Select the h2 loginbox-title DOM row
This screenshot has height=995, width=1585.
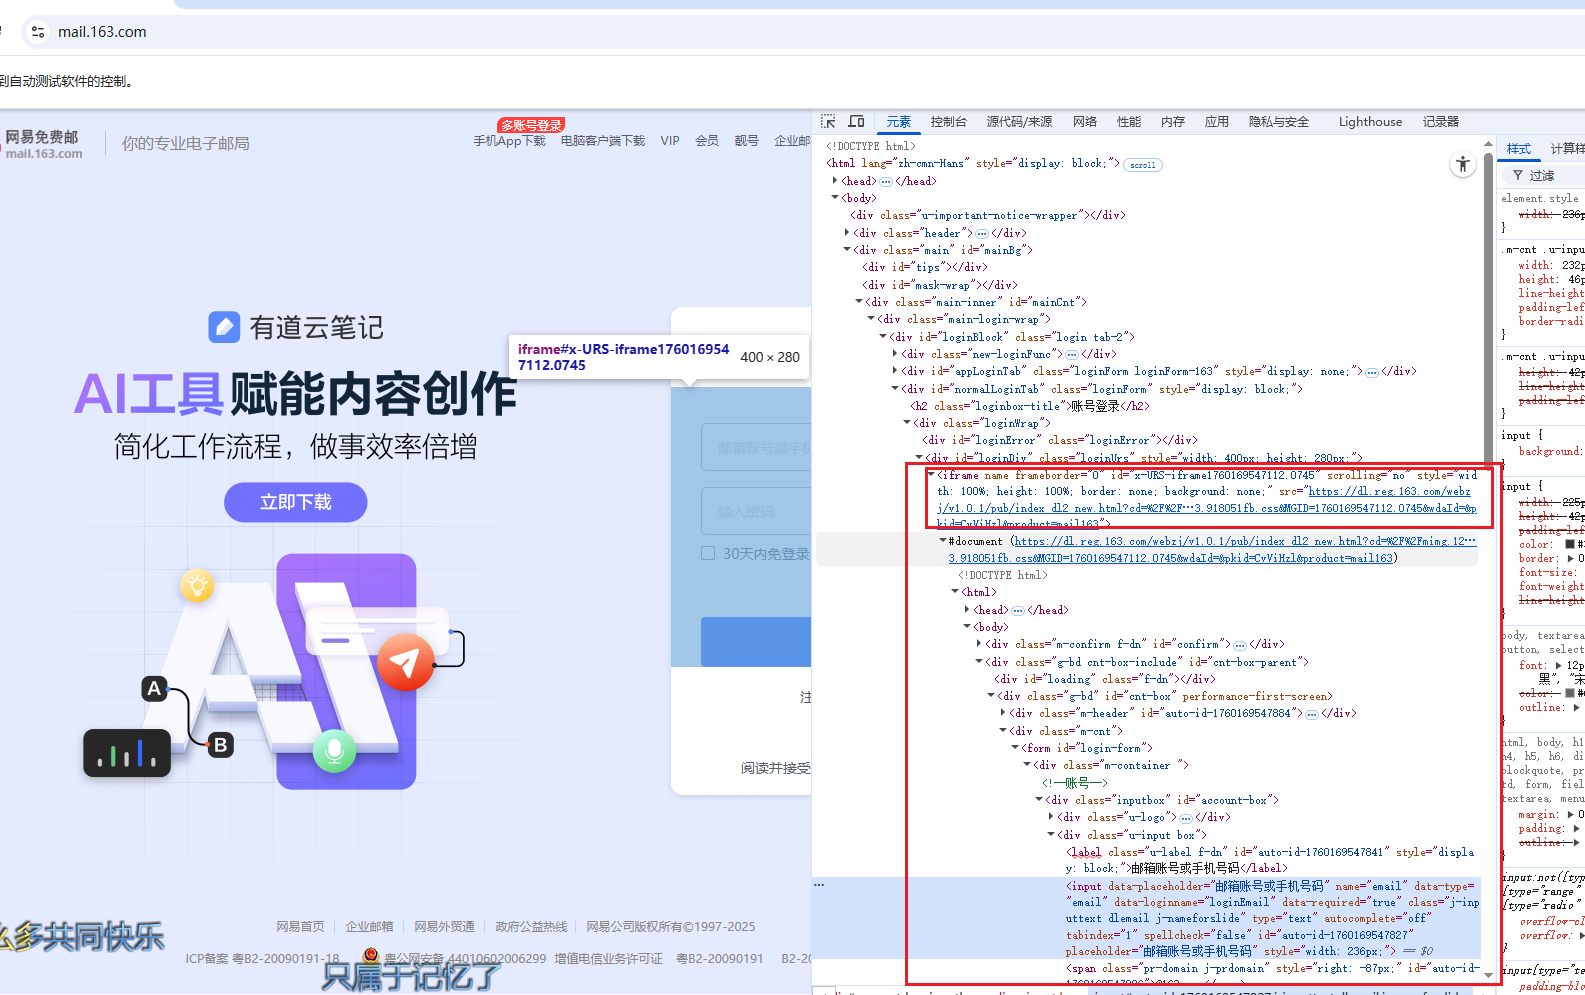coord(1029,406)
